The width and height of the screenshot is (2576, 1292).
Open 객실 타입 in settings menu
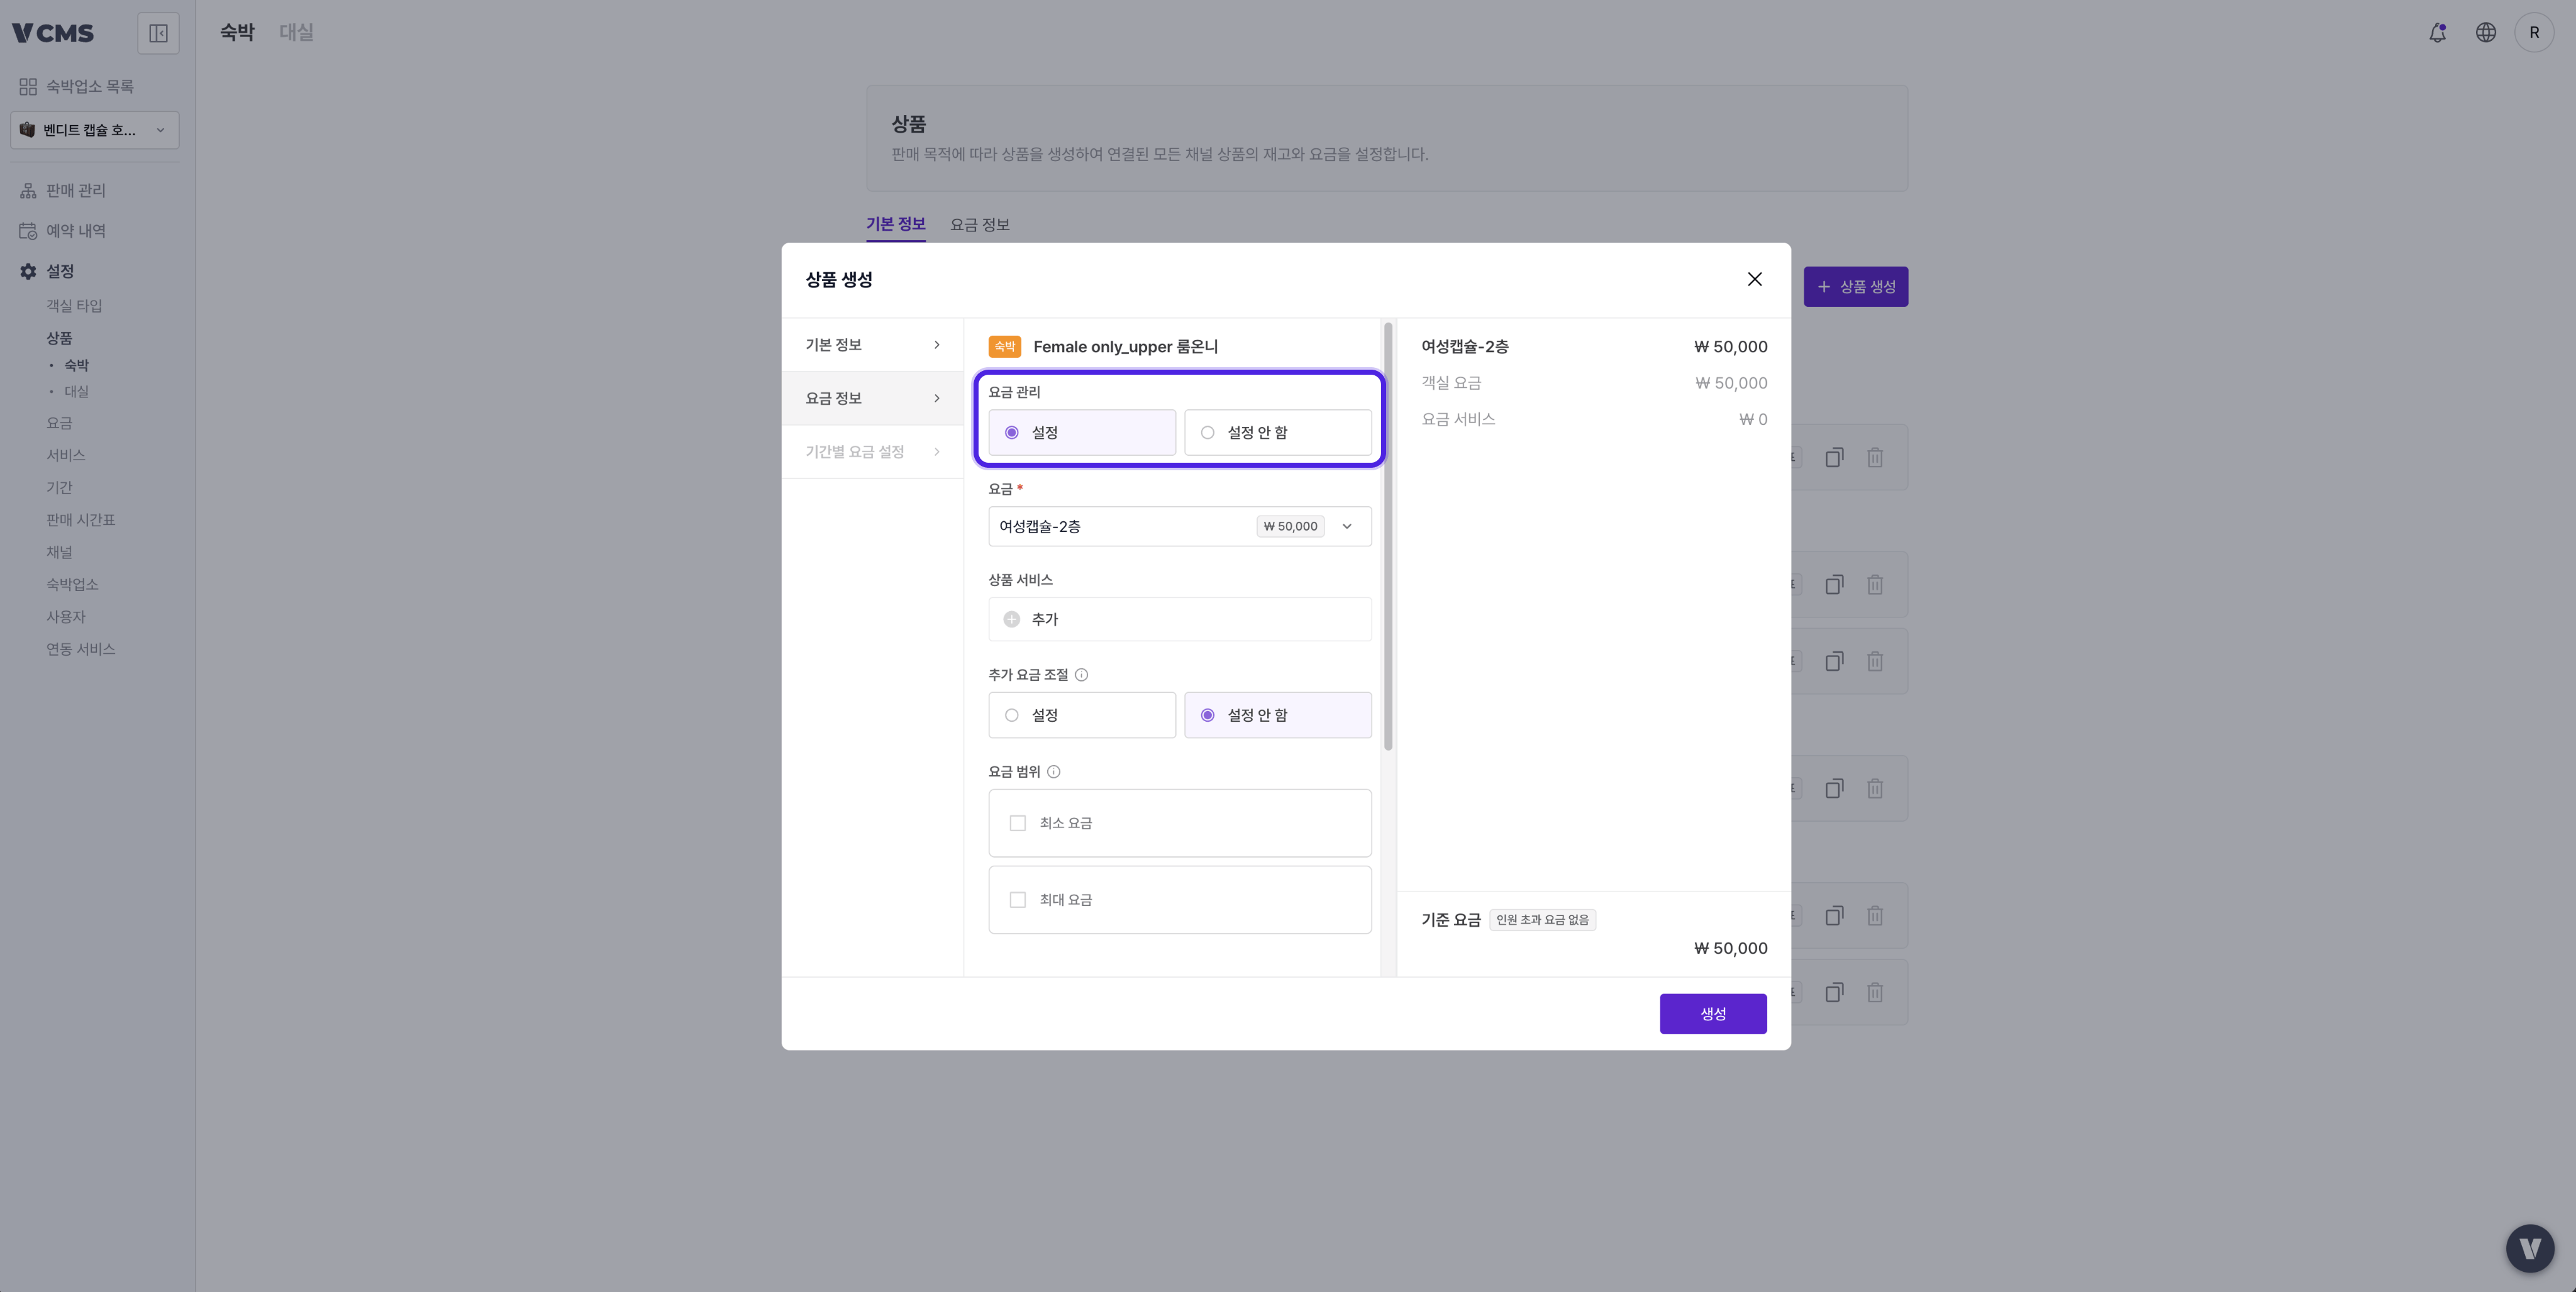click(74, 306)
